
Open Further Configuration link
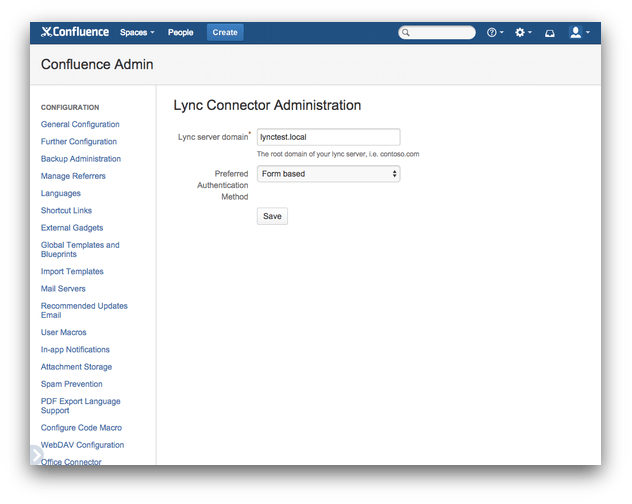coord(79,142)
